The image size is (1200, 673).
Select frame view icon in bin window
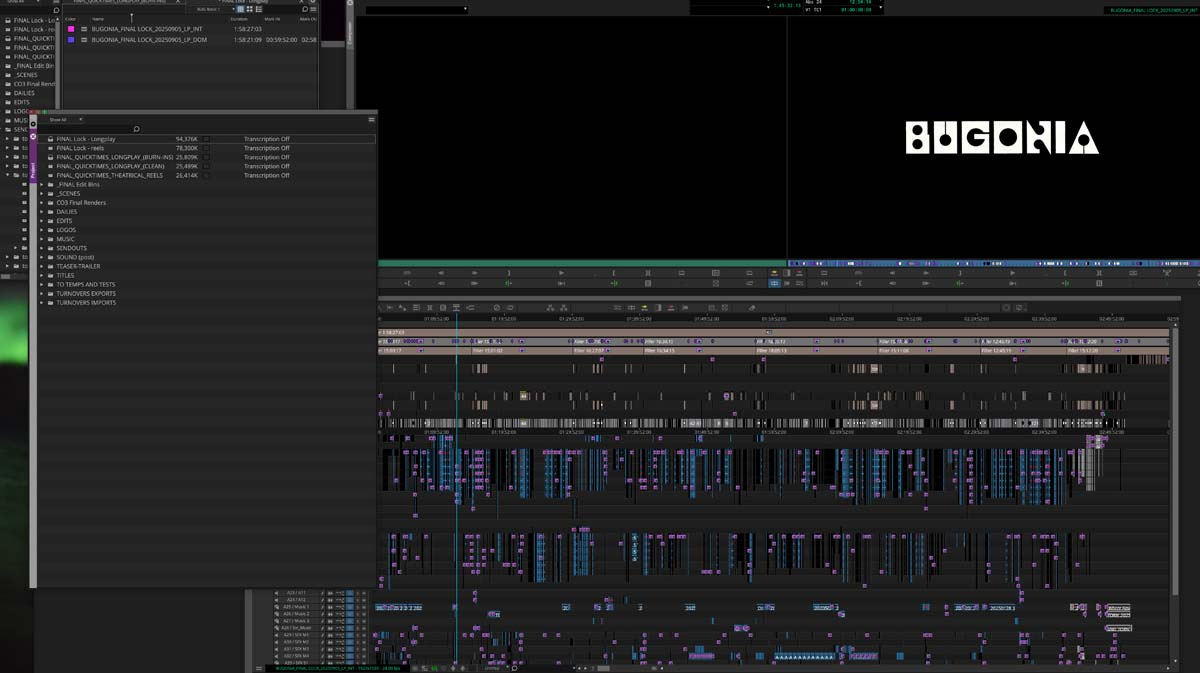click(x=250, y=9)
